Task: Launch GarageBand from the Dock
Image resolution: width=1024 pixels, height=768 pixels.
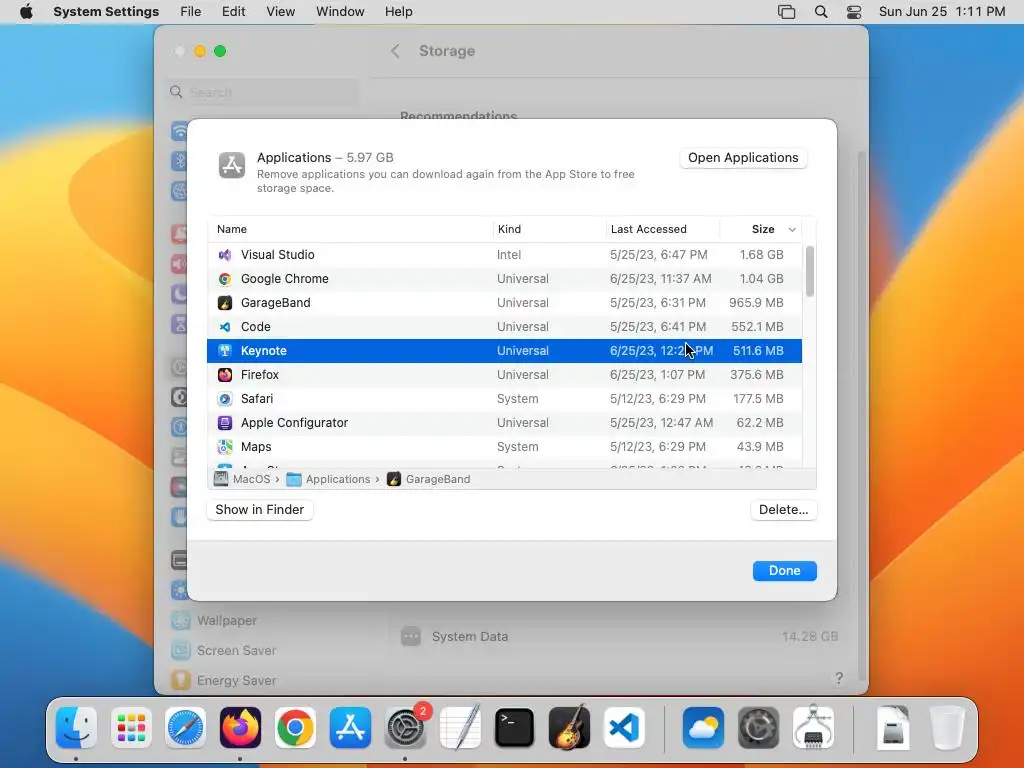Action: pos(569,728)
